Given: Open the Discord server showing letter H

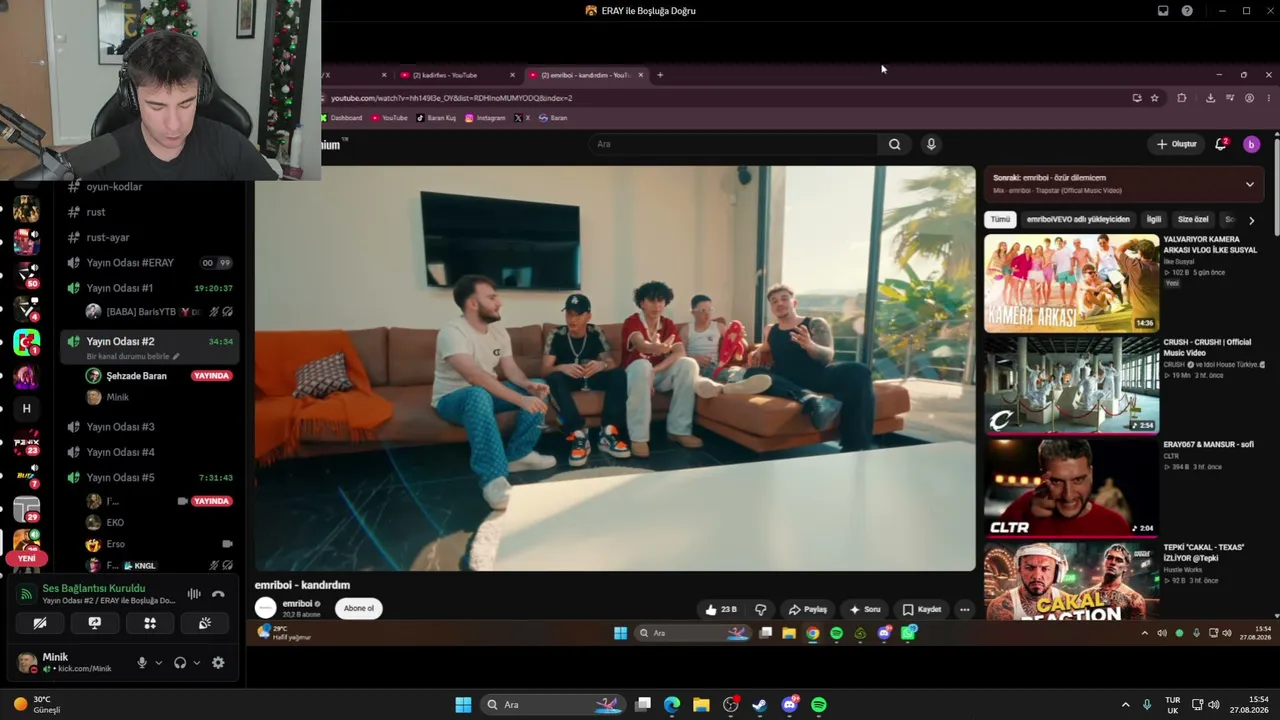Looking at the screenshot, I should tap(27, 408).
